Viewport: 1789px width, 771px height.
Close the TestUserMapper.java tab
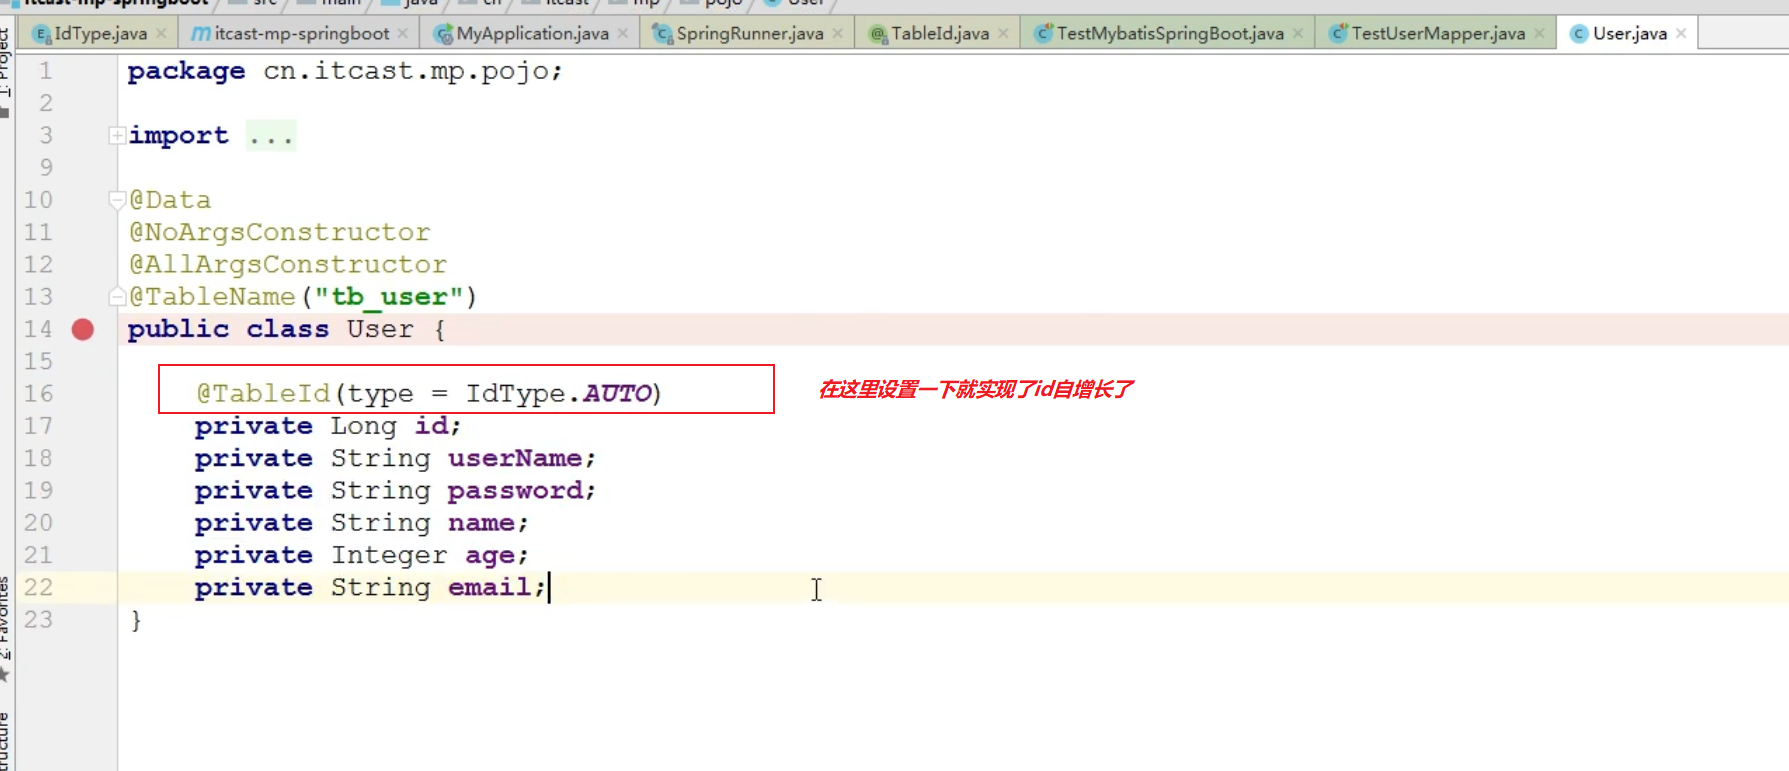point(1539,34)
